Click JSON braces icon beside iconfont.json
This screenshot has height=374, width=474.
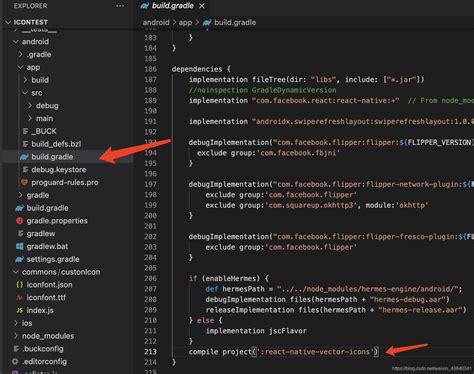[20, 285]
